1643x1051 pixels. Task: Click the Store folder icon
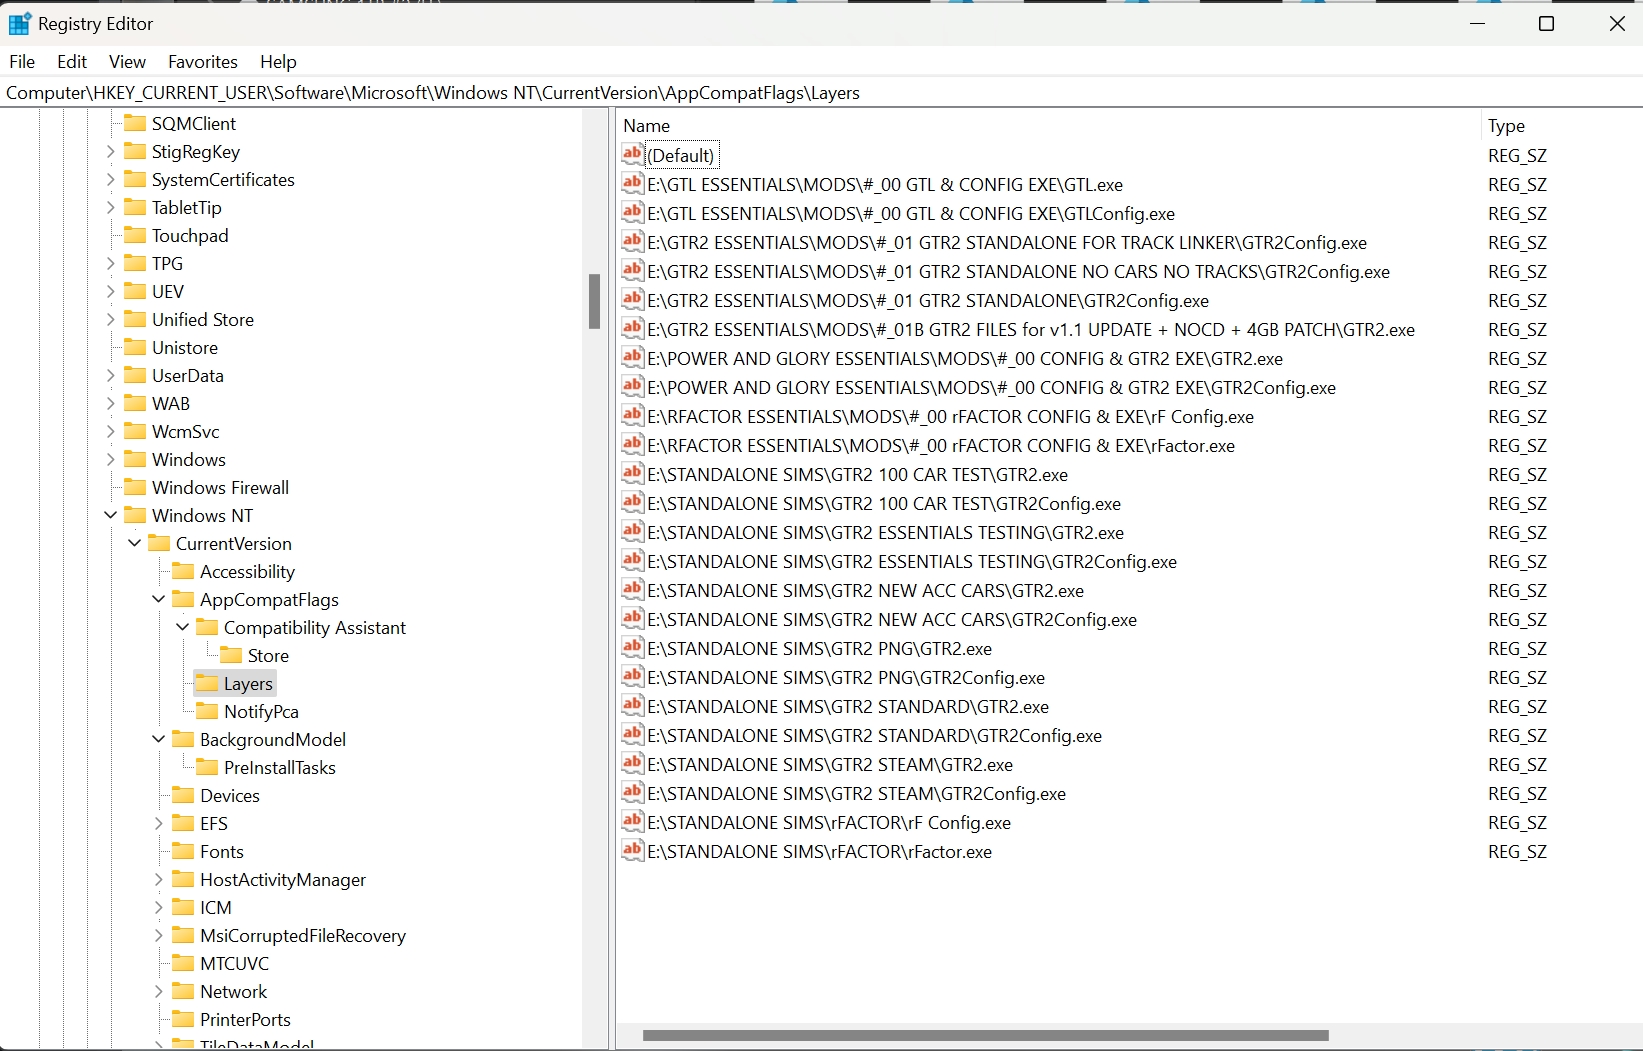click(x=231, y=655)
